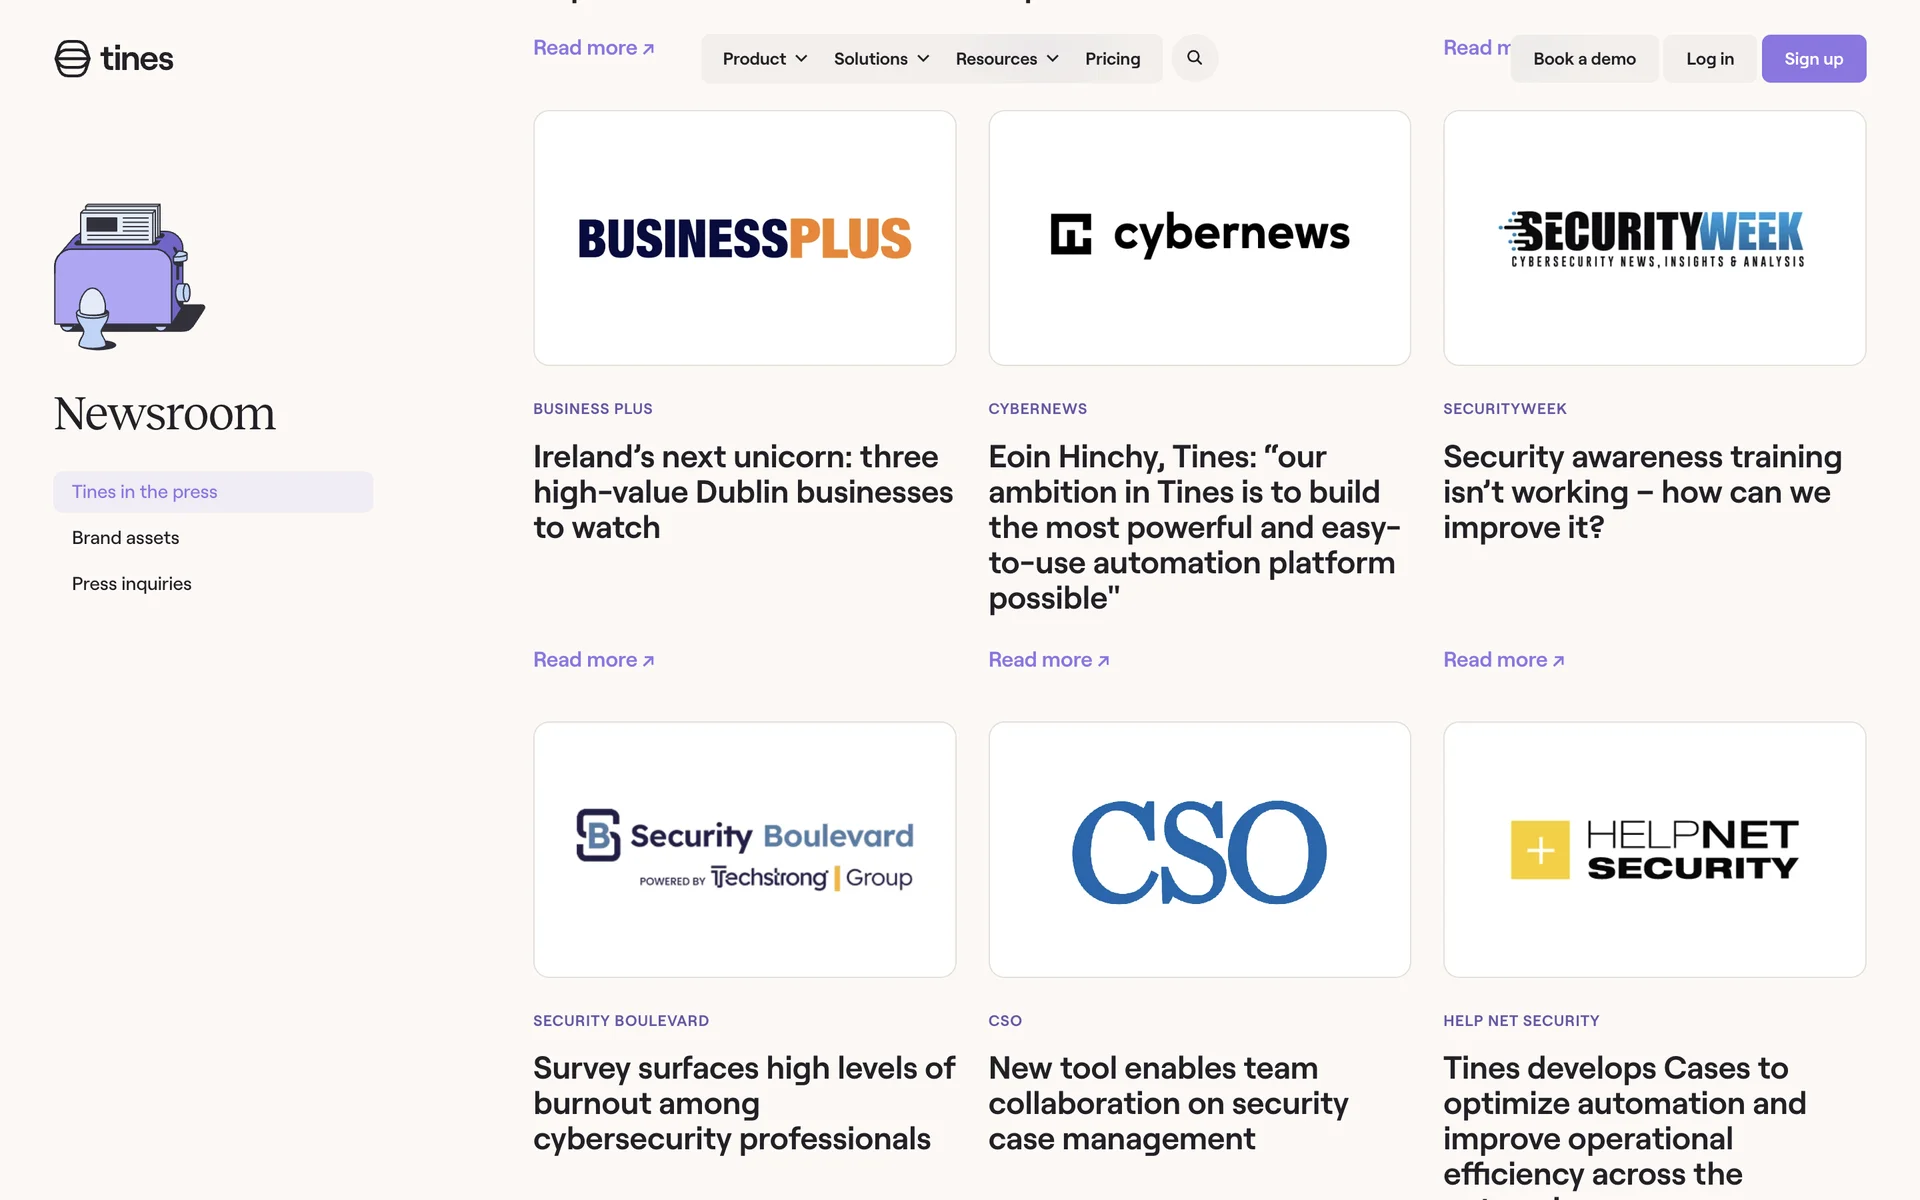Go to the Pricing page
The height and width of the screenshot is (1200, 1920).
1112,59
